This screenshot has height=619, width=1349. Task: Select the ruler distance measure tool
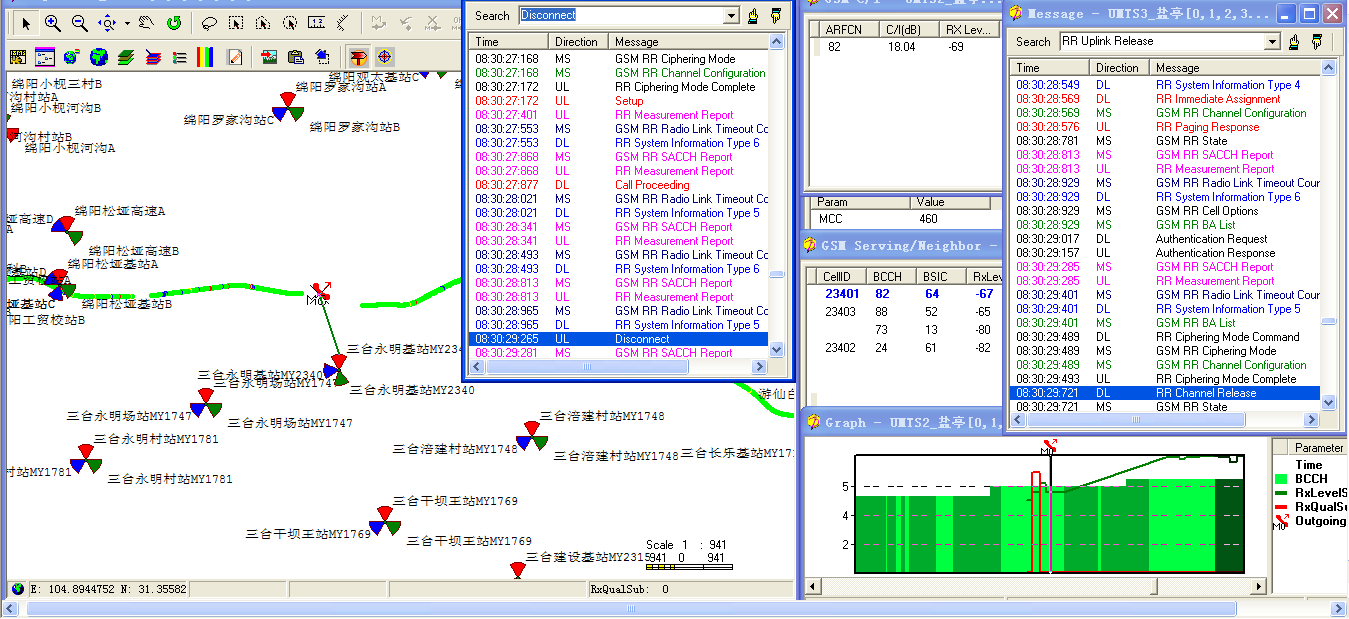(316, 22)
